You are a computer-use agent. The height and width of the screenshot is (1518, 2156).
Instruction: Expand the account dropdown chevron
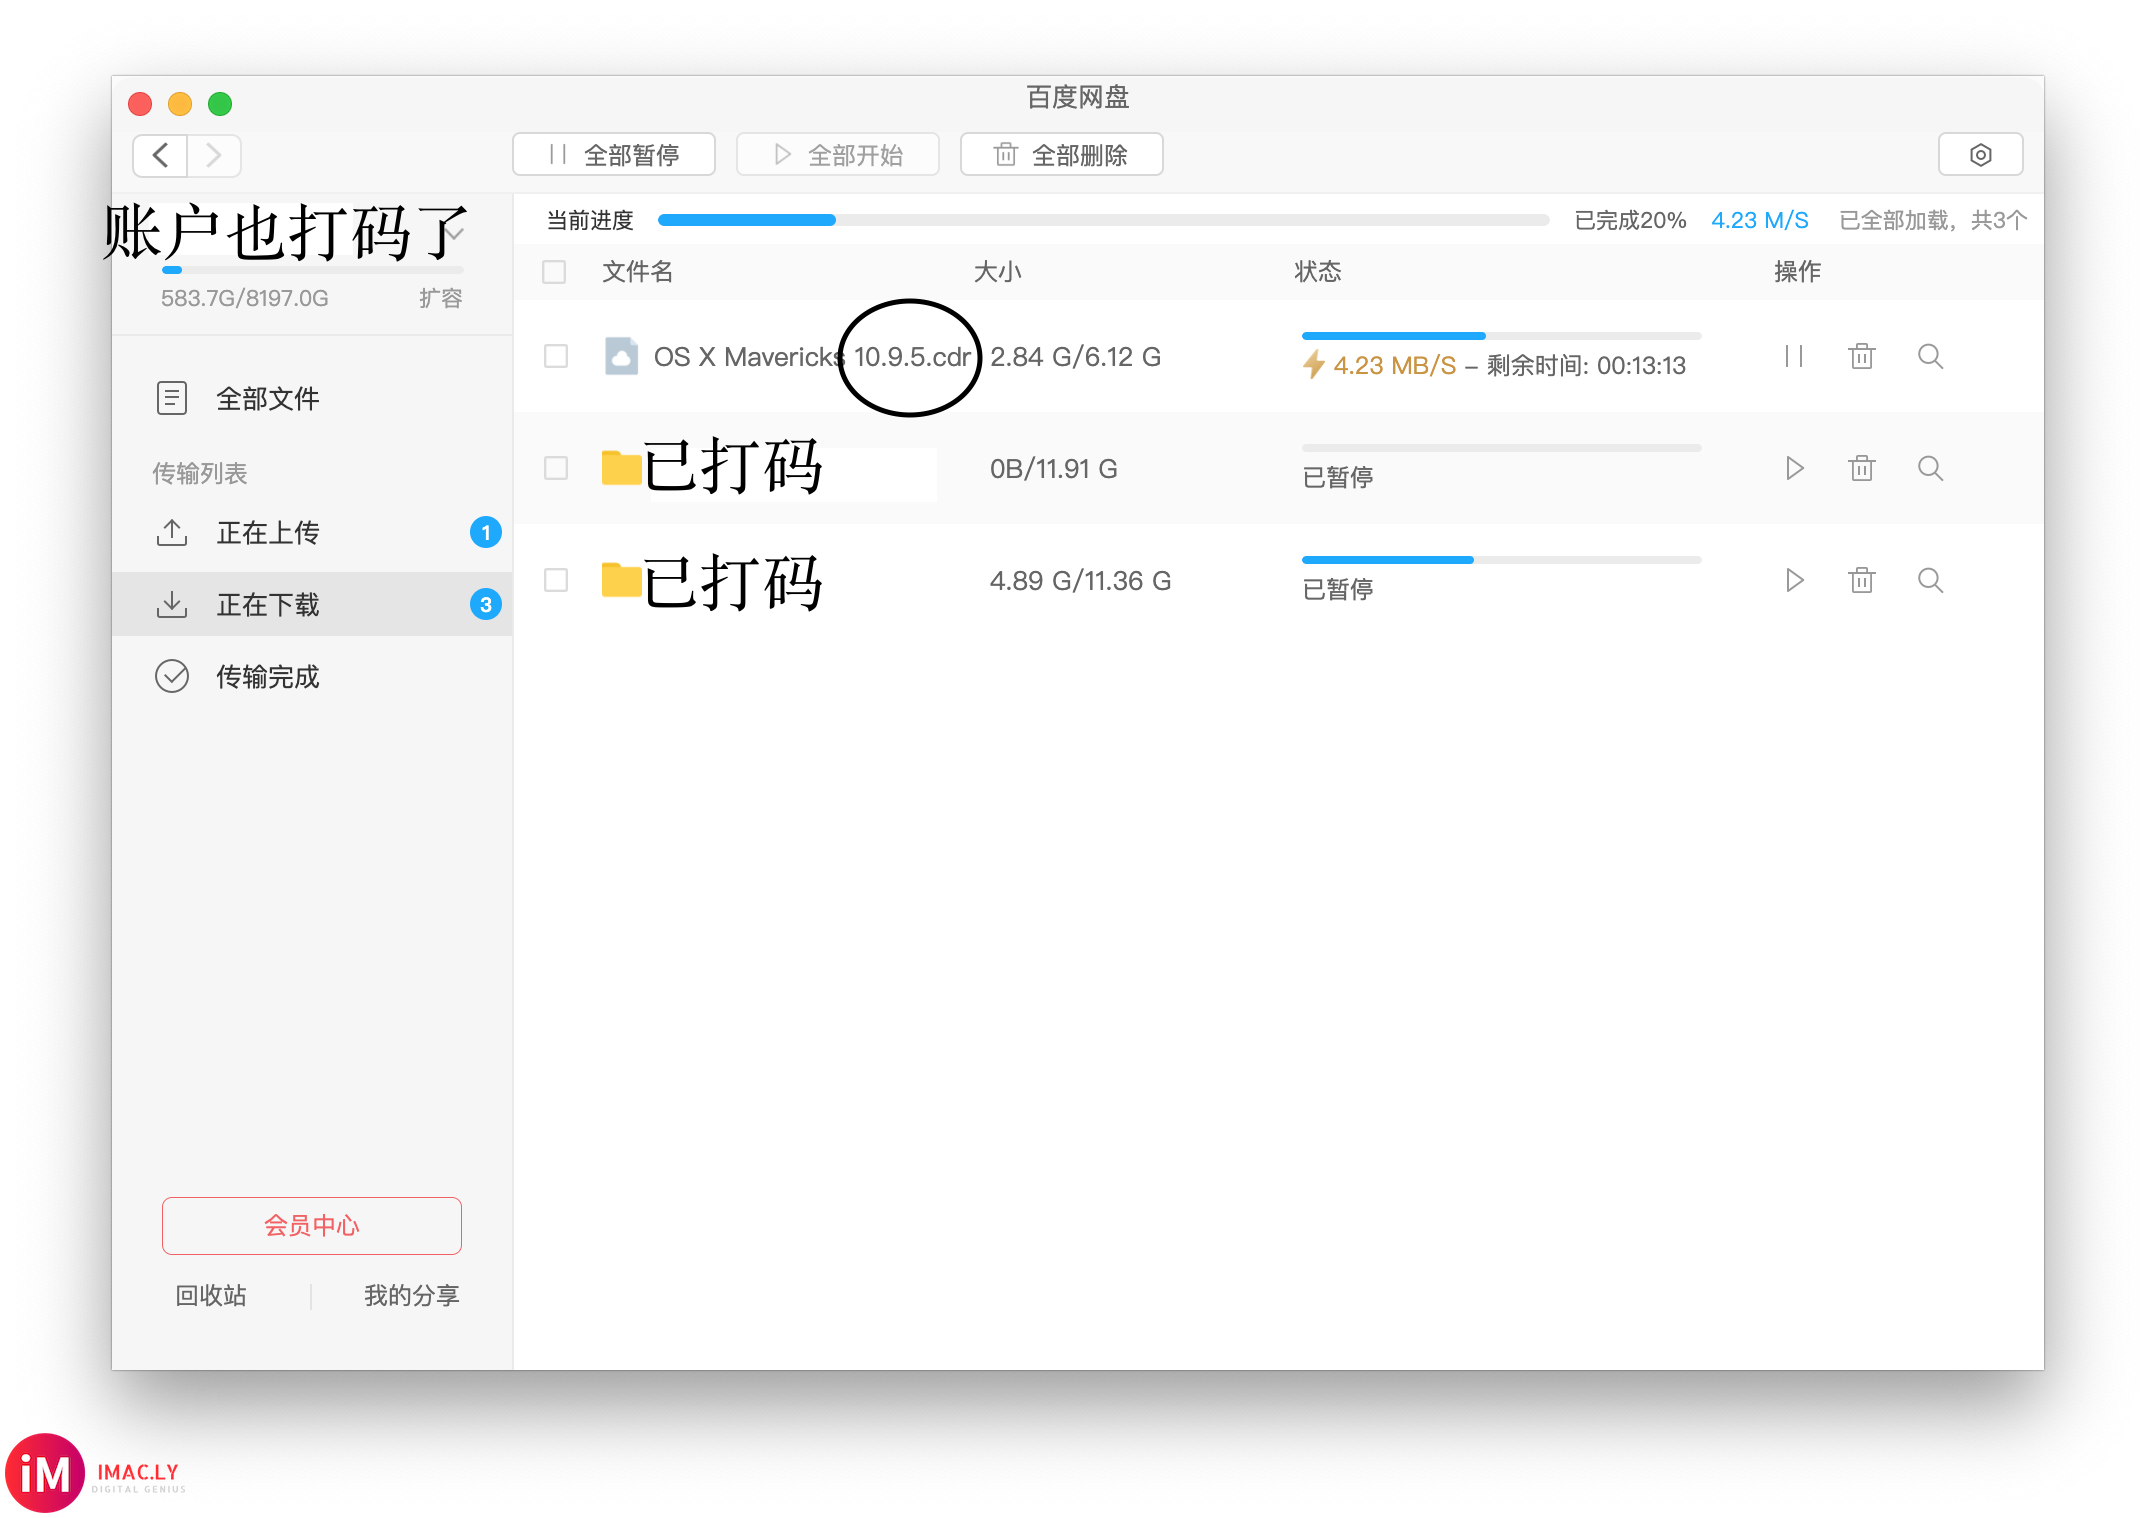point(456,233)
